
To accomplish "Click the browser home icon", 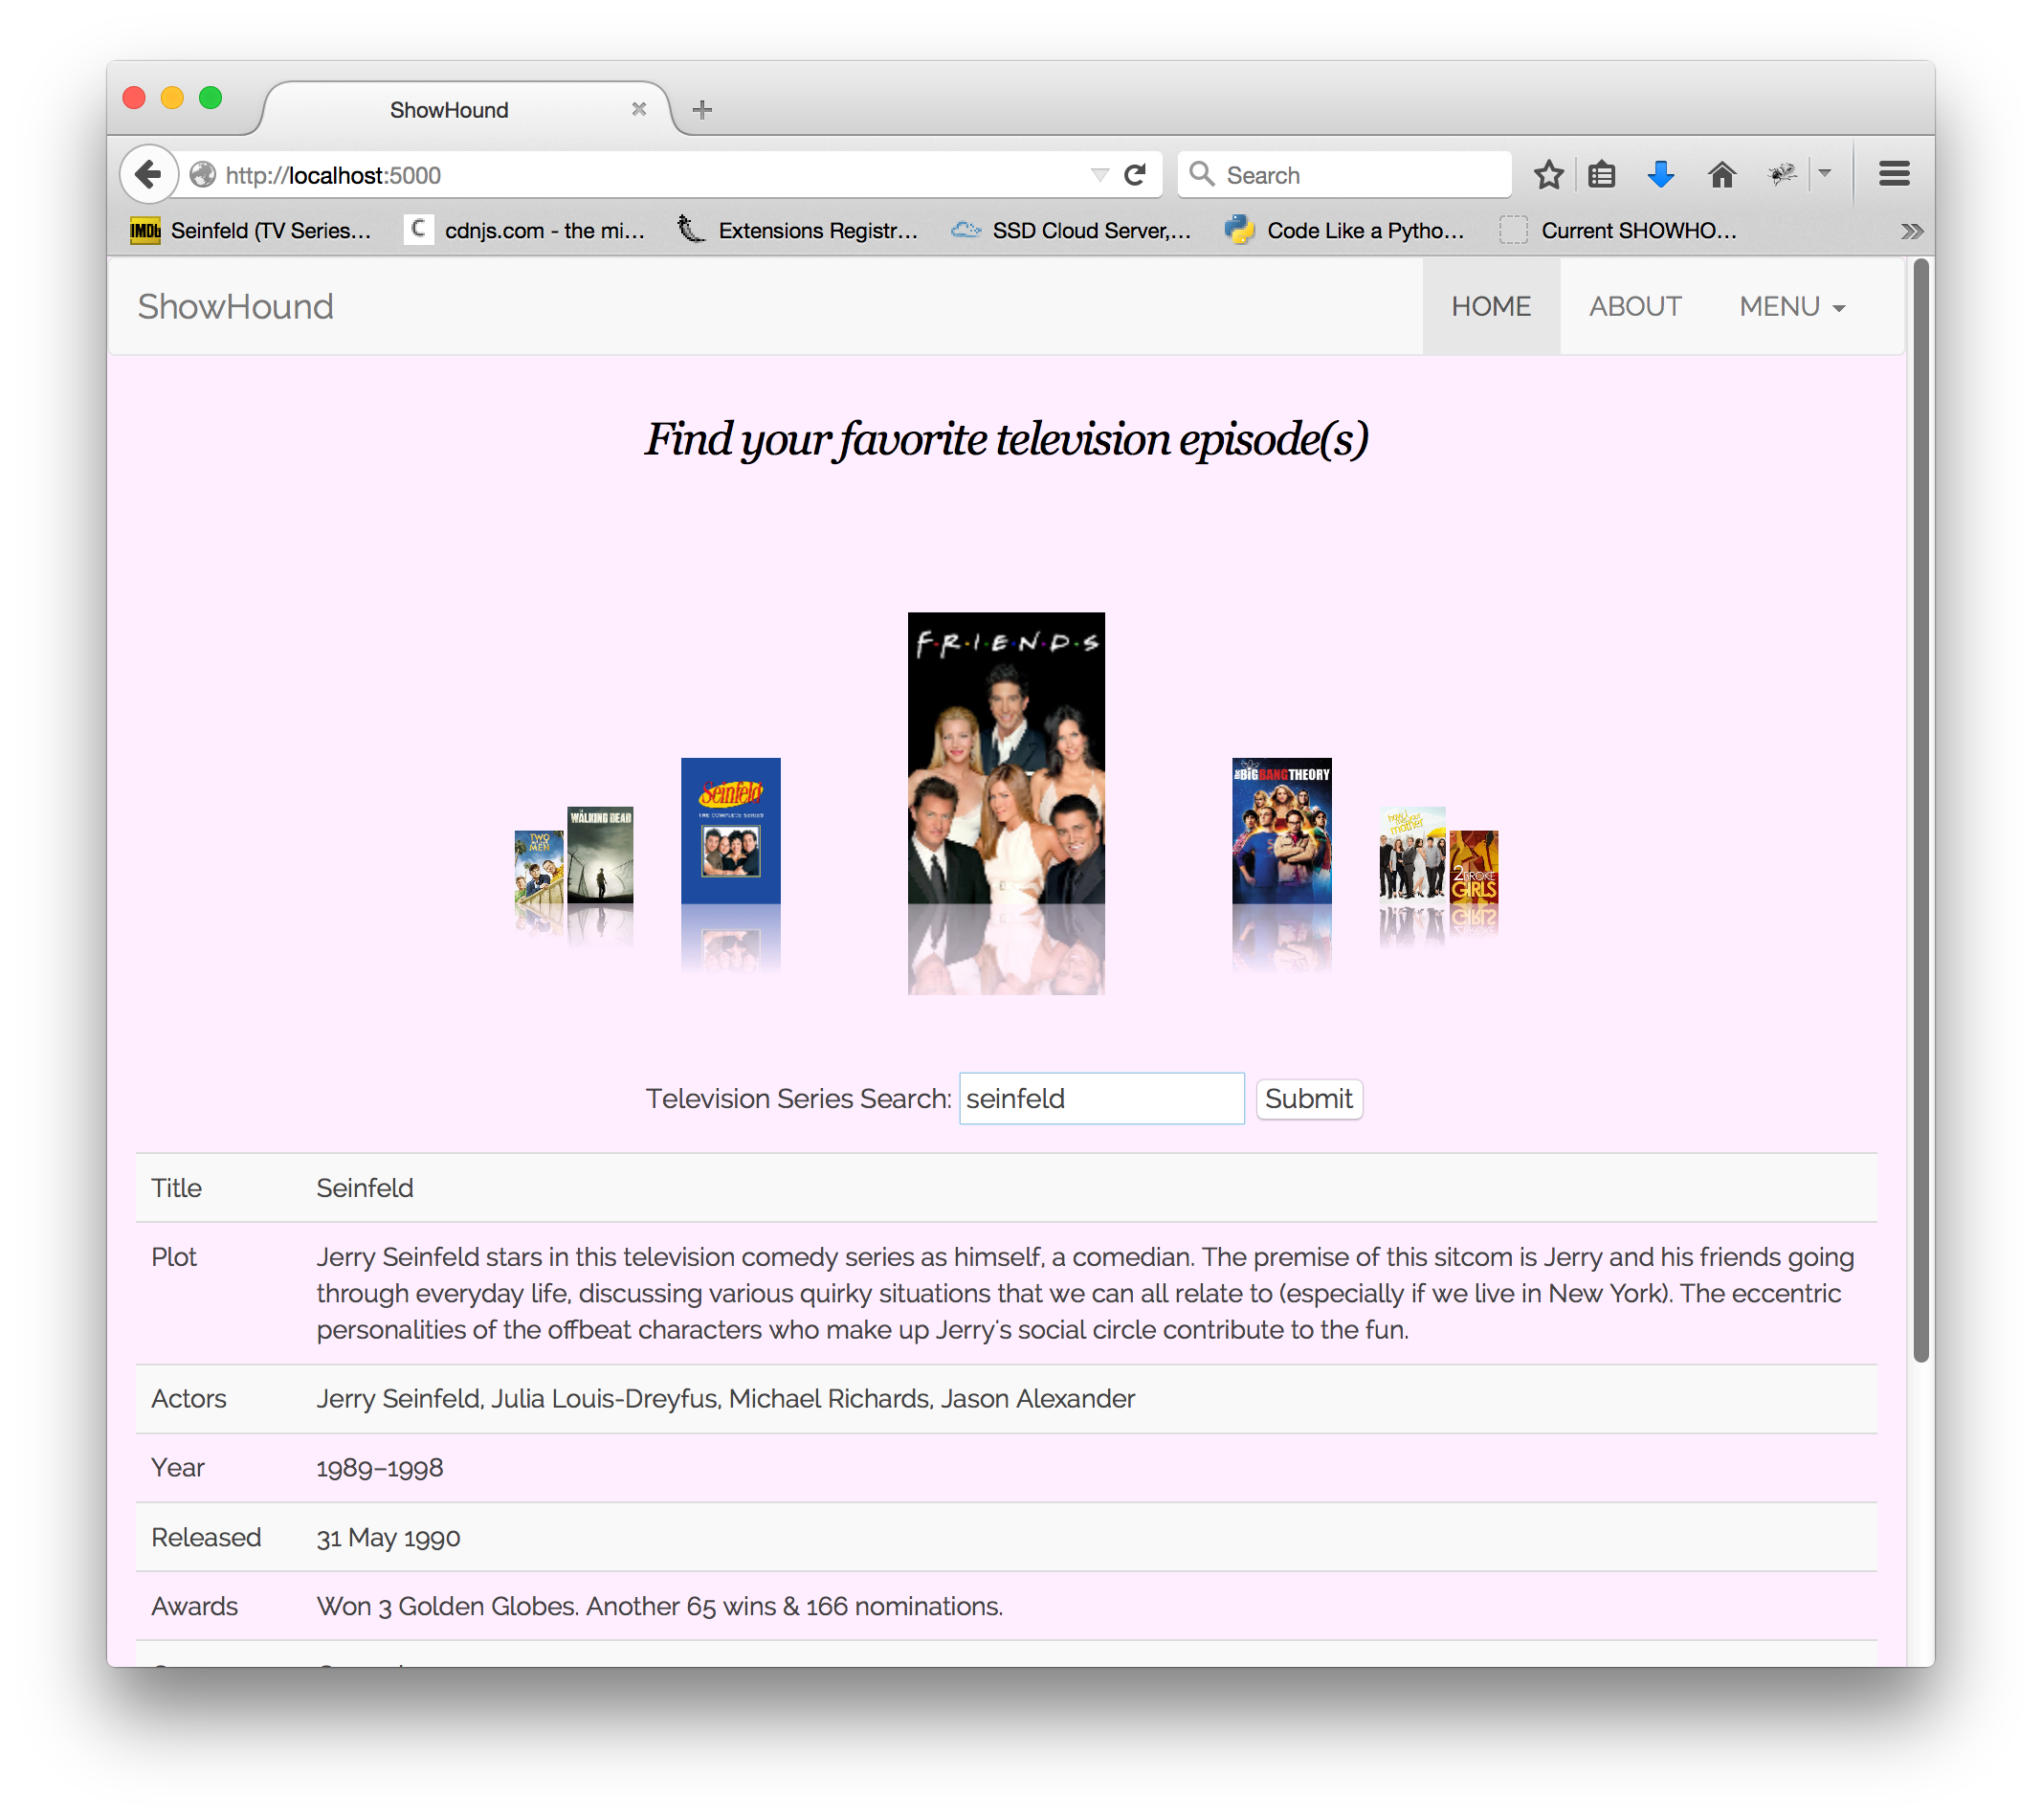I will 1719,174.
